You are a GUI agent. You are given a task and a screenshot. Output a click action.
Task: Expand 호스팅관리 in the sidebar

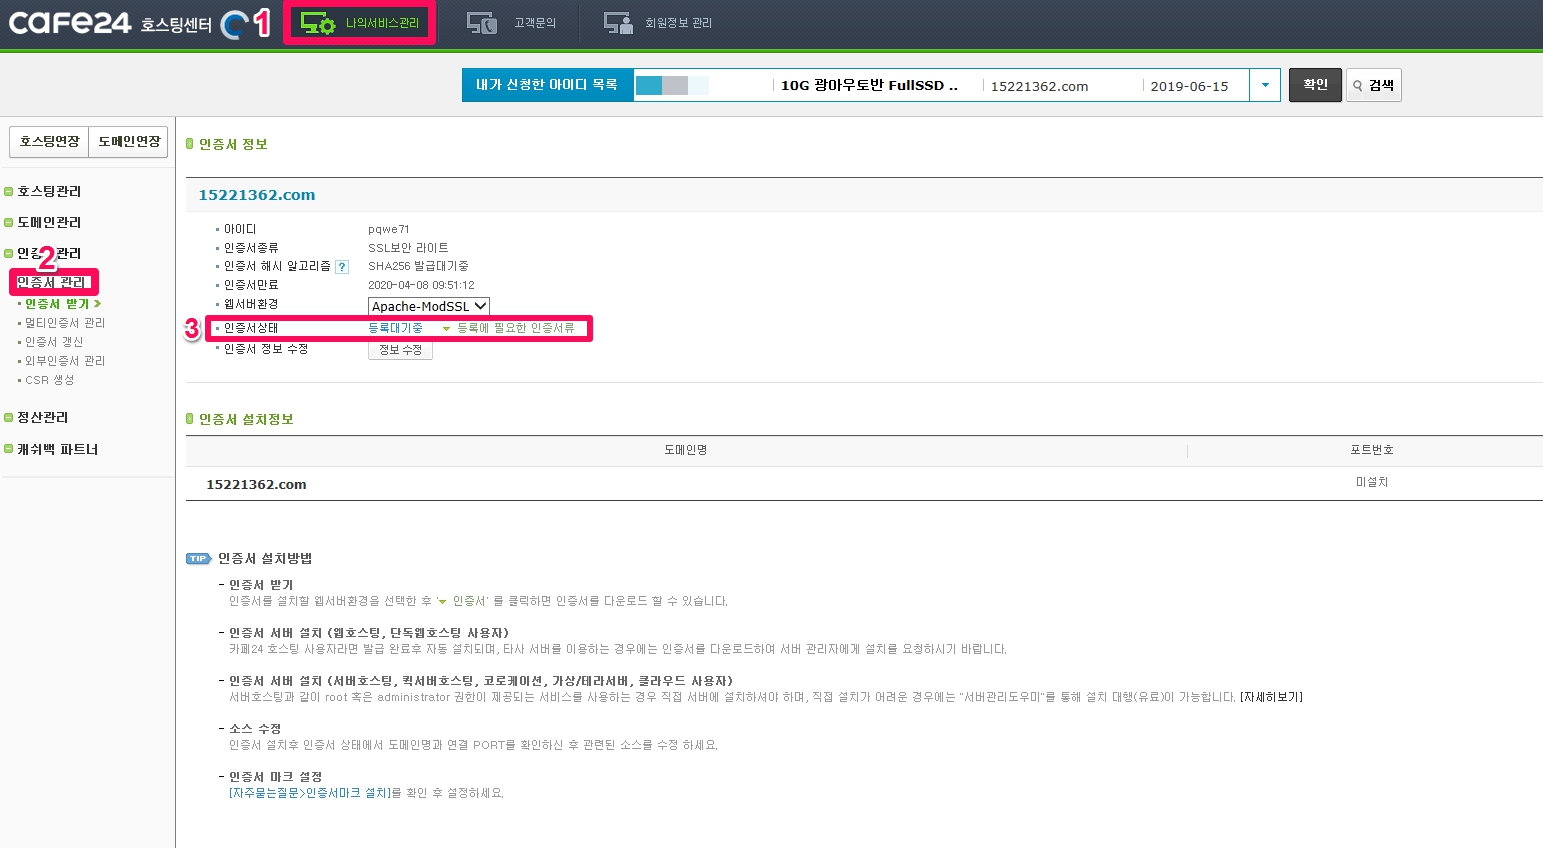pyautogui.click(x=48, y=191)
